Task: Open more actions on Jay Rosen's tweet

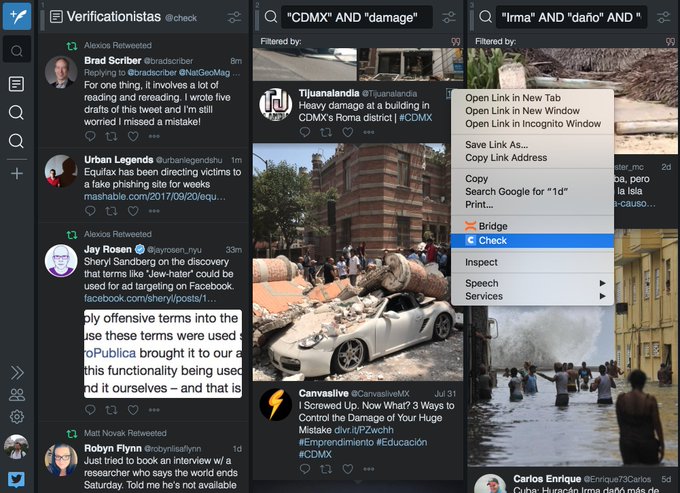Action: [154, 409]
